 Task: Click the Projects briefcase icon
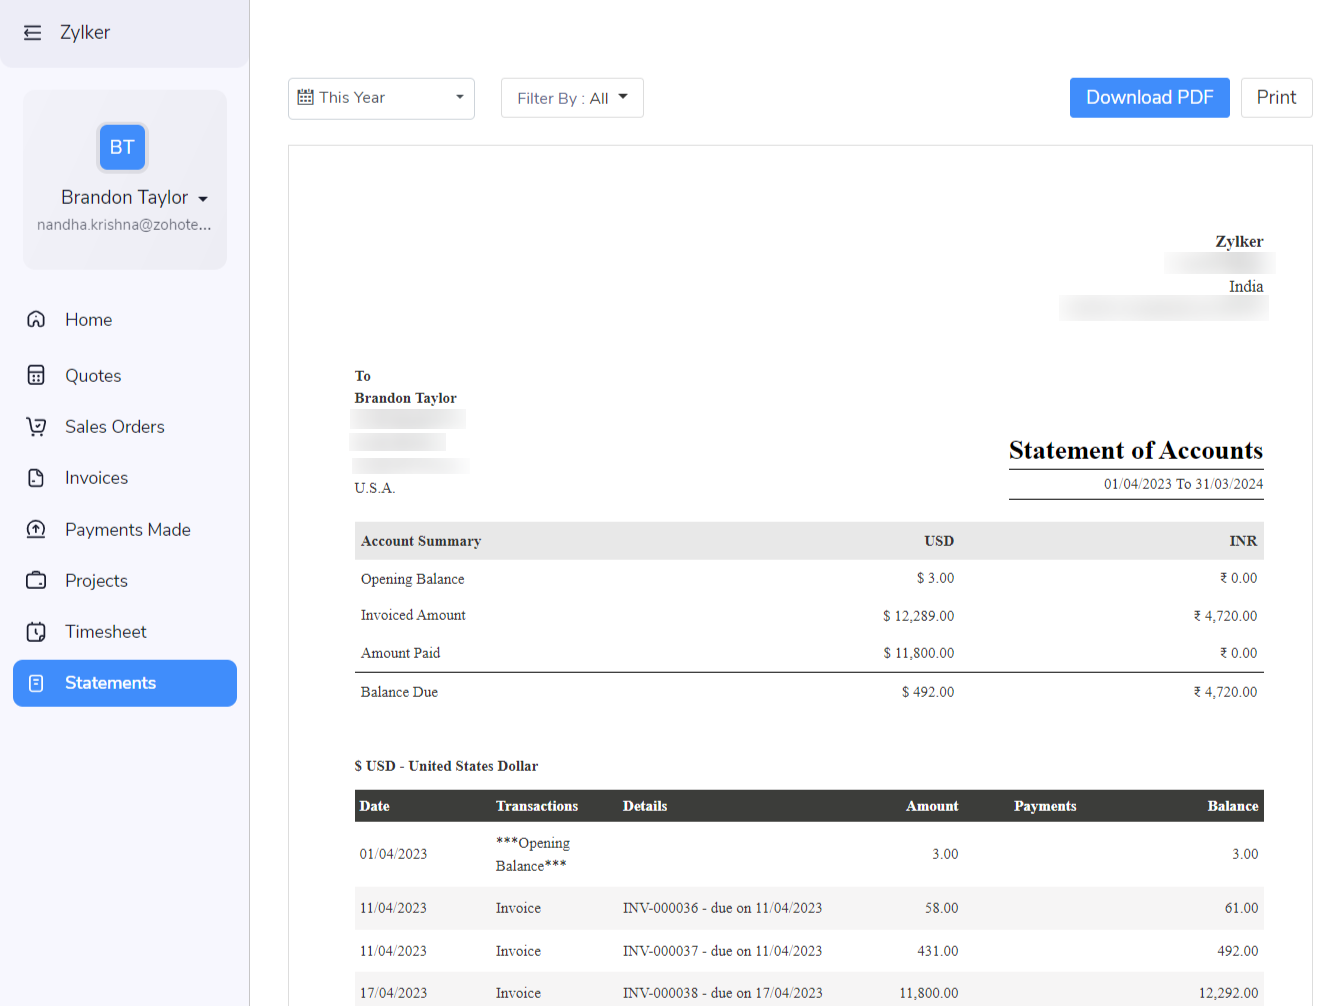36,580
